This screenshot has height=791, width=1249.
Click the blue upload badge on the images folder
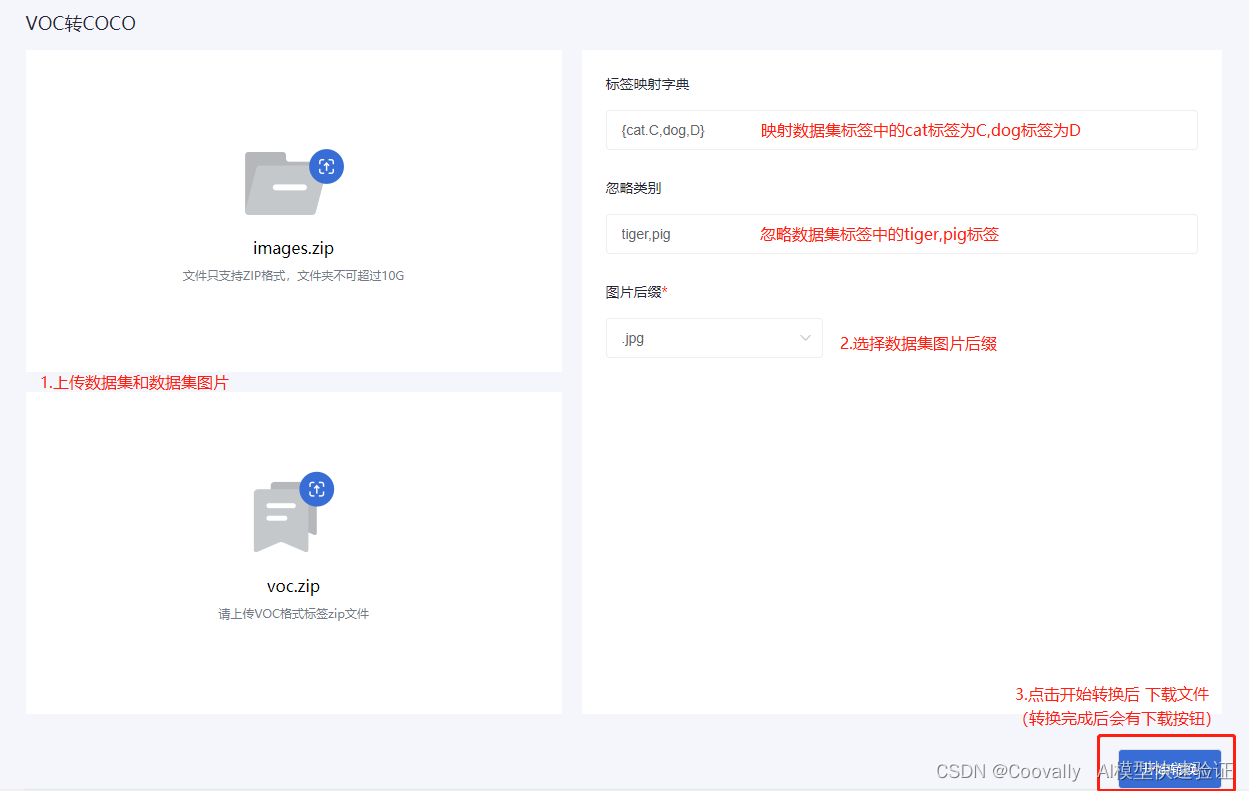click(x=327, y=167)
